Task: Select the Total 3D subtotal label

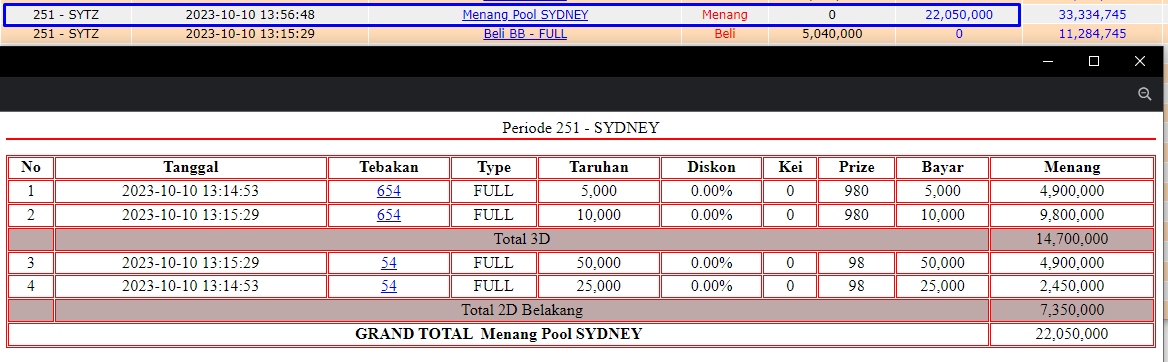Action: coord(521,239)
